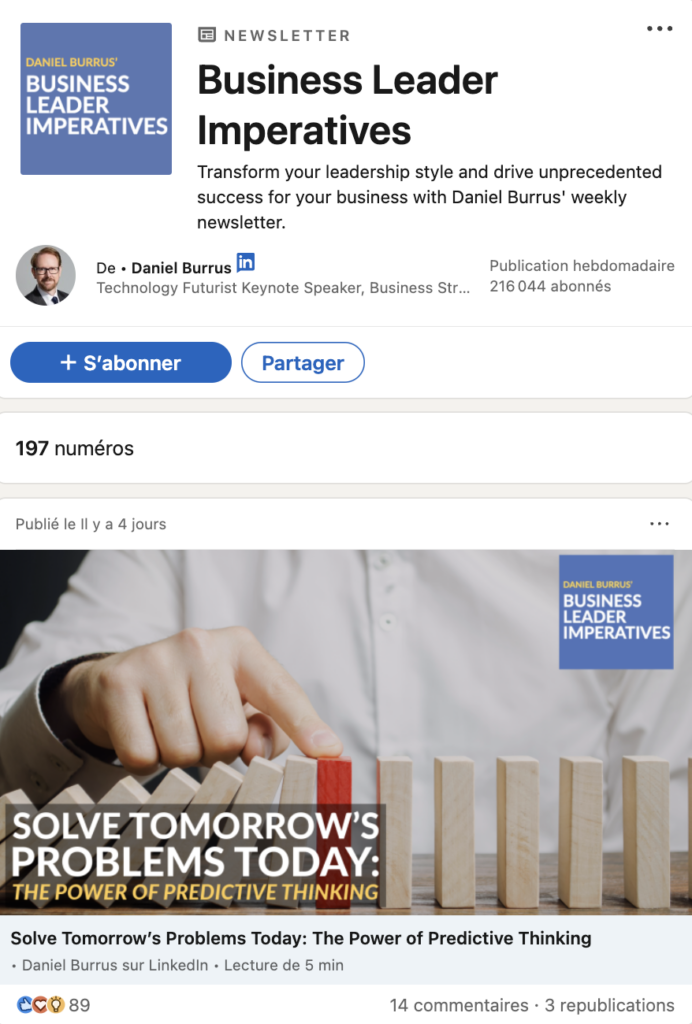Click the Business Leader Imperatives logo tile

pyautogui.click(x=96, y=99)
